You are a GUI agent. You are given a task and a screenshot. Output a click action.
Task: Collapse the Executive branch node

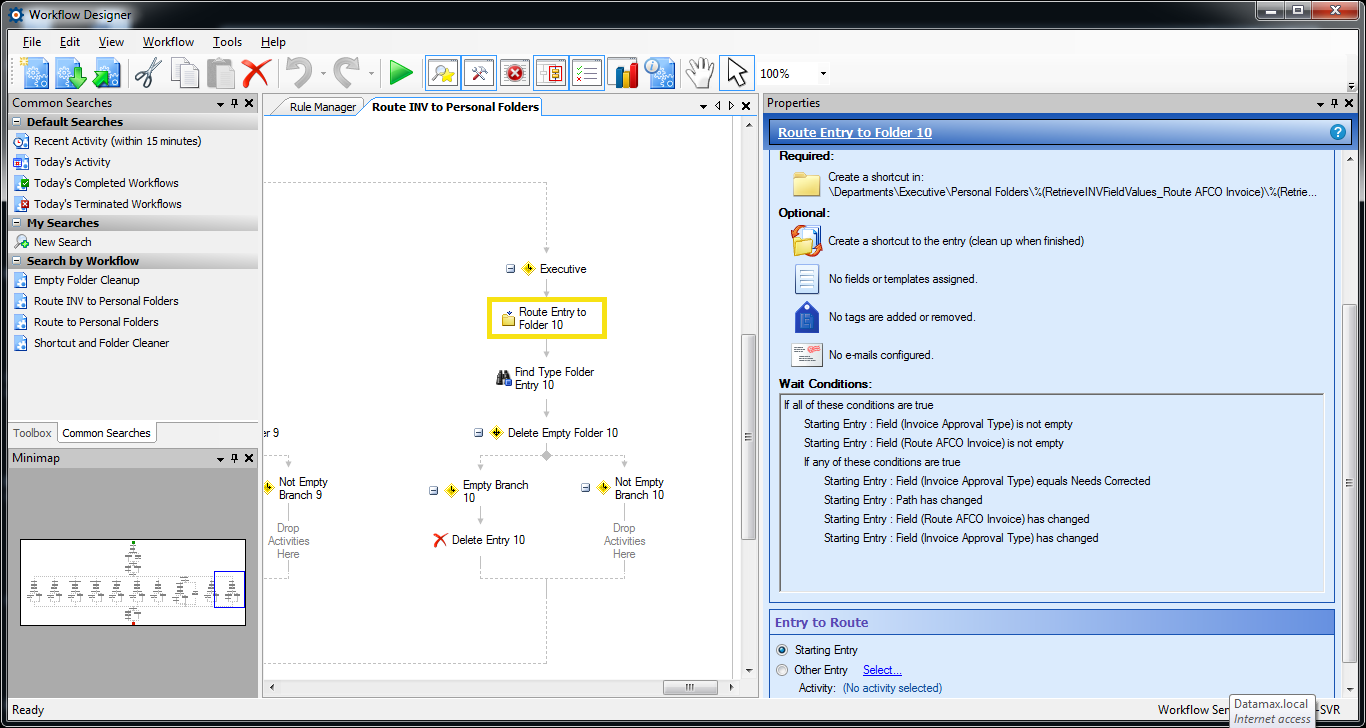[x=510, y=269]
